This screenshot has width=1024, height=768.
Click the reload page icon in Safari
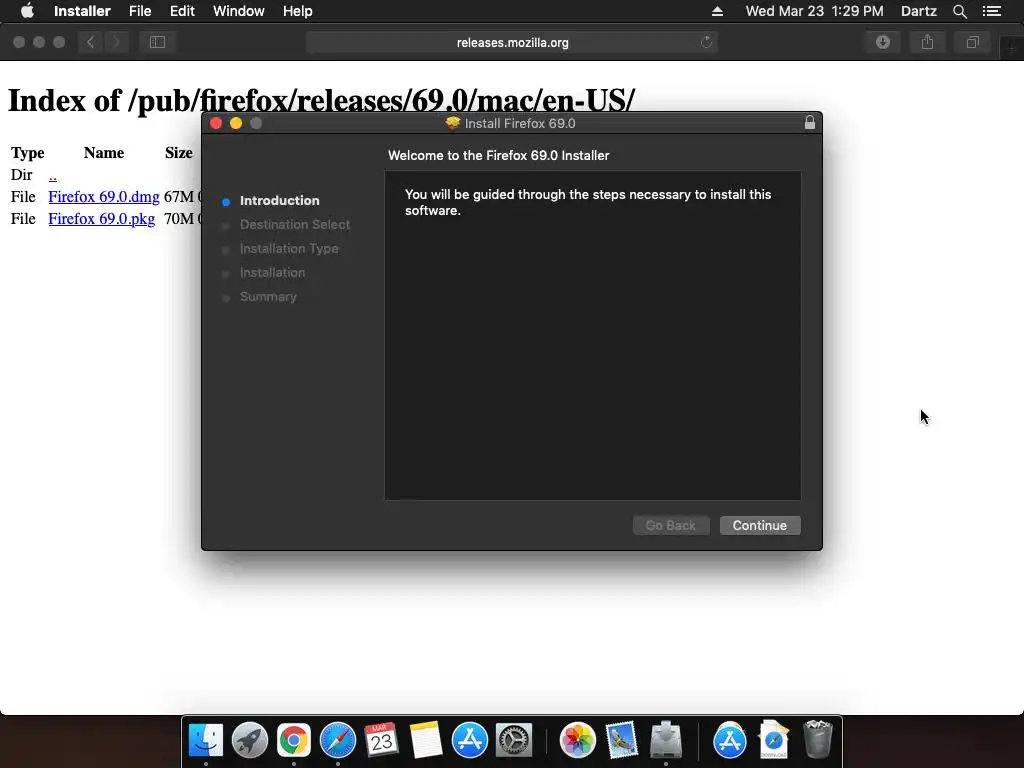706,42
